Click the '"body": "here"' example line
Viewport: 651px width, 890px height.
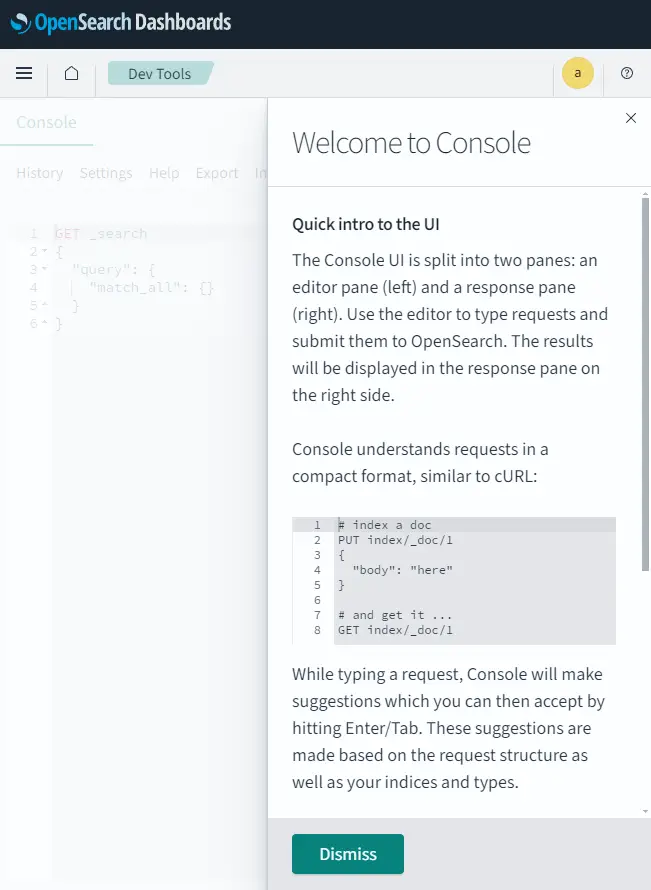point(402,570)
